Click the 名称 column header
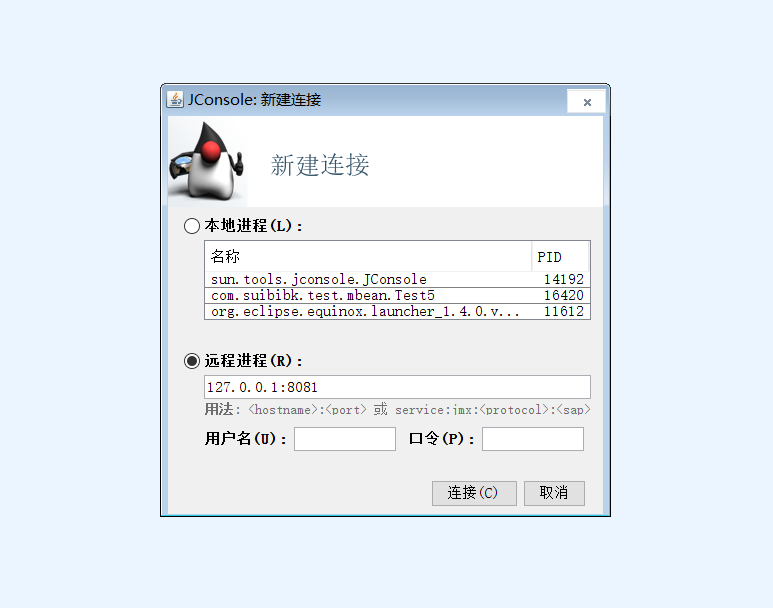Viewport: 773px width, 608px height. pos(368,256)
